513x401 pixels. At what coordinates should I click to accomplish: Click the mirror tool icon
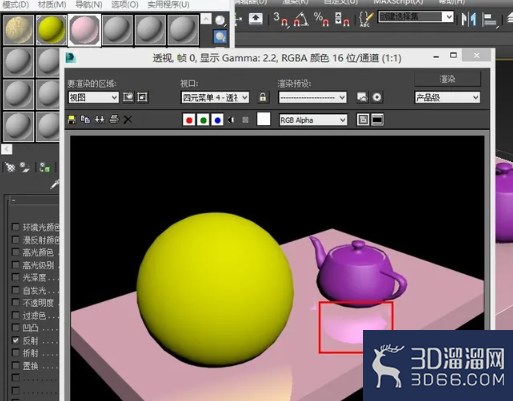[469, 19]
